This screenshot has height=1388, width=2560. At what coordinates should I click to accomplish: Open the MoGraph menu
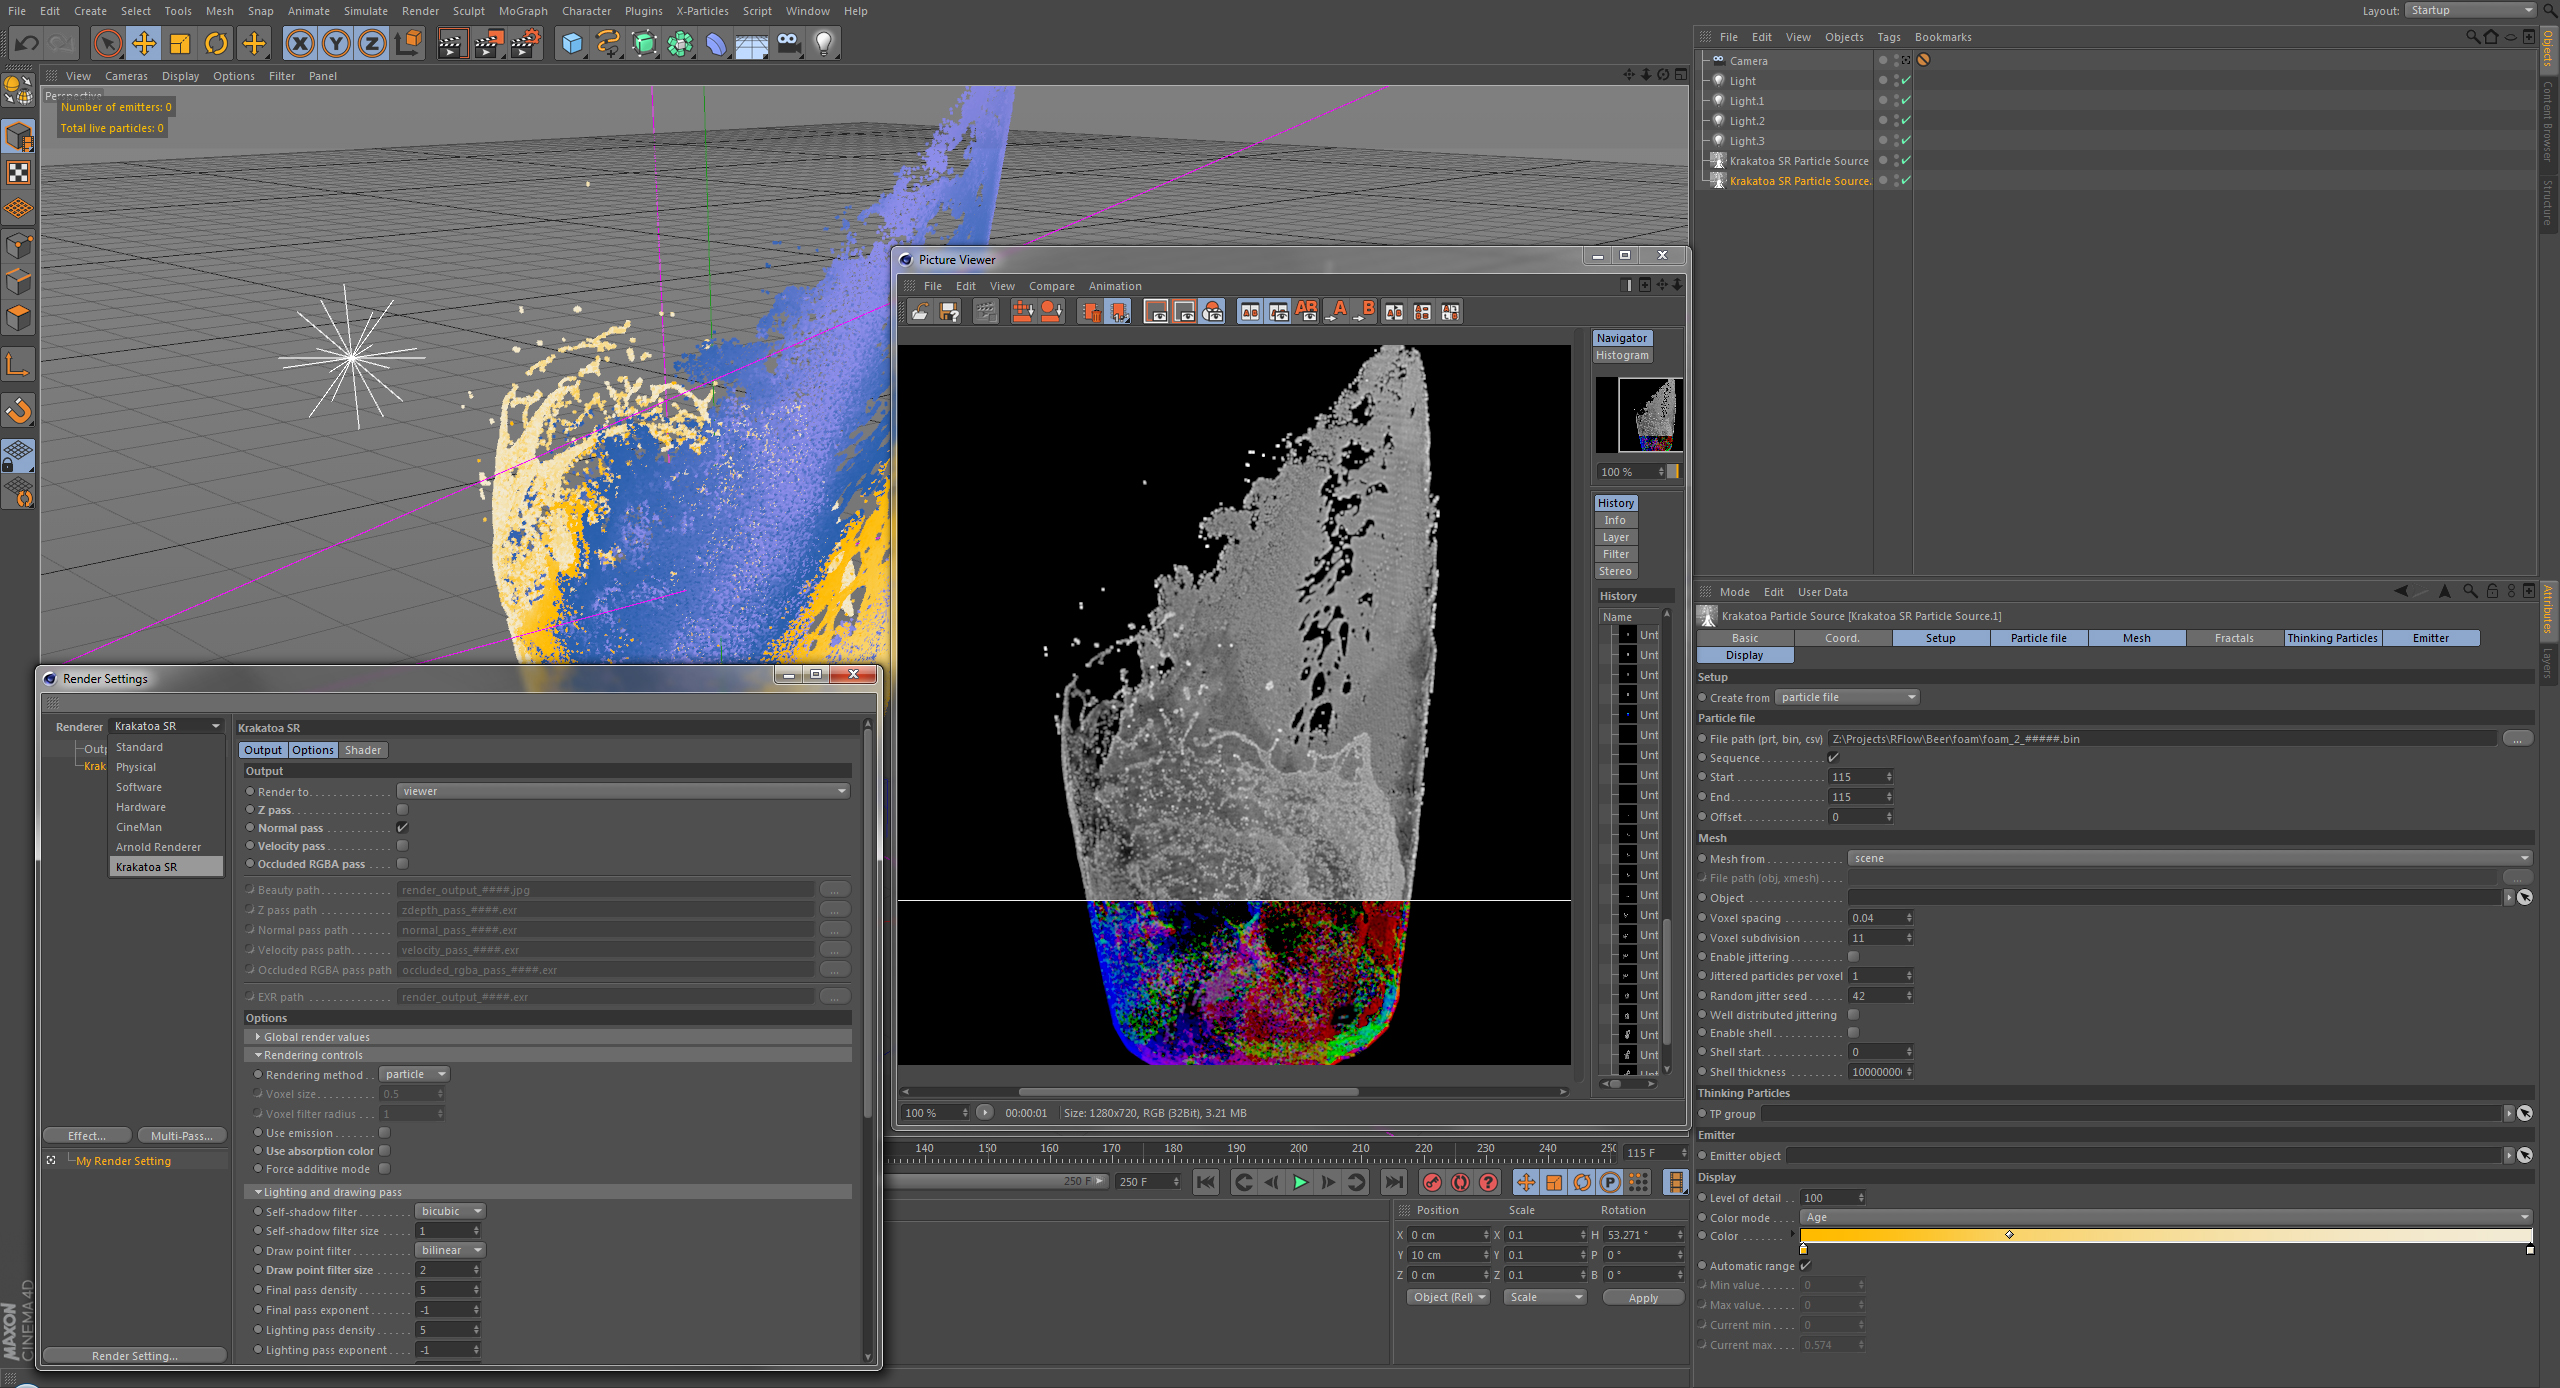[x=522, y=11]
